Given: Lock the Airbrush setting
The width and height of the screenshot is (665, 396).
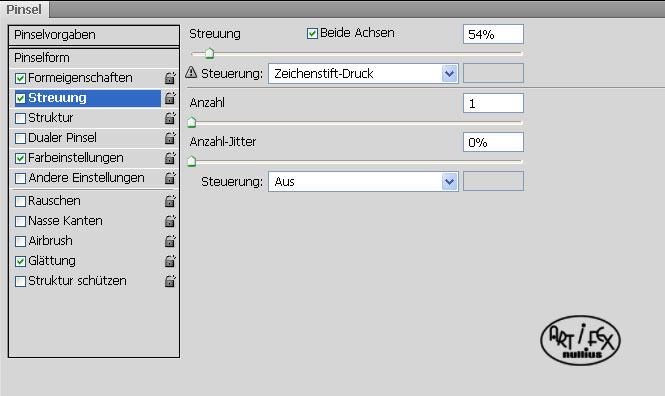Looking at the screenshot, I should click(170, 241).
